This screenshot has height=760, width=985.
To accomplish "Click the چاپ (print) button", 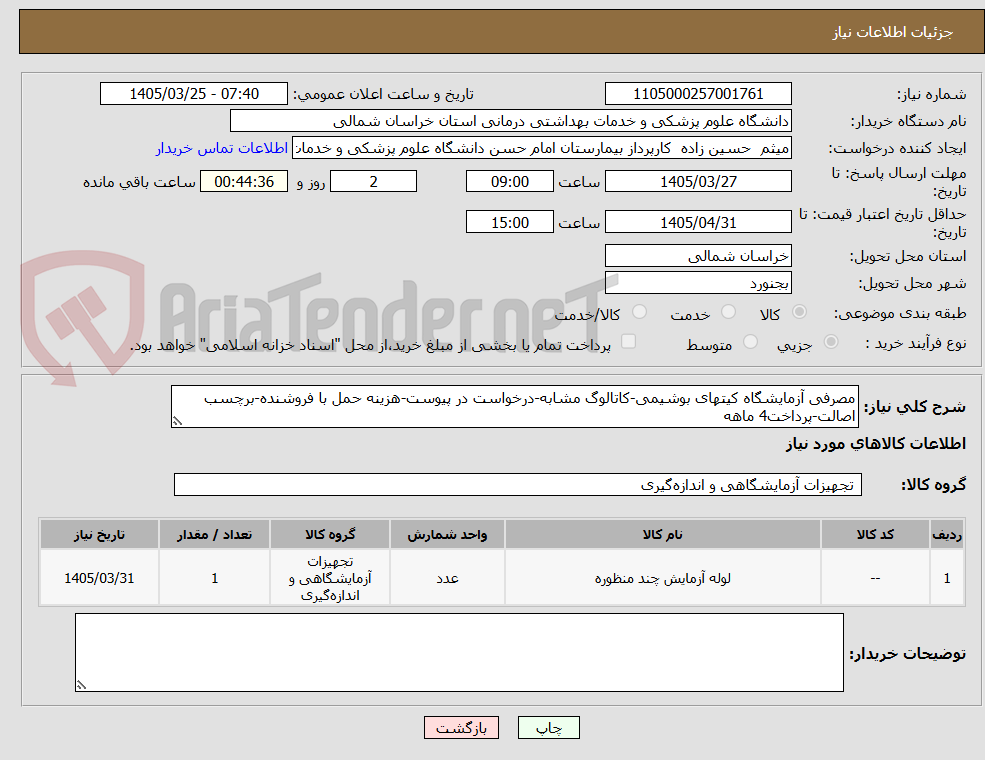I will [548, 727].
